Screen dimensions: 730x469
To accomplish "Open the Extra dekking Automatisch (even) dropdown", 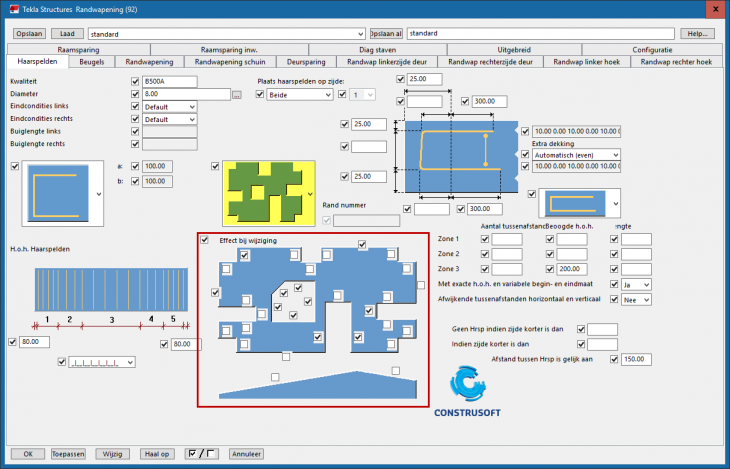I will [x=576, y=155].
